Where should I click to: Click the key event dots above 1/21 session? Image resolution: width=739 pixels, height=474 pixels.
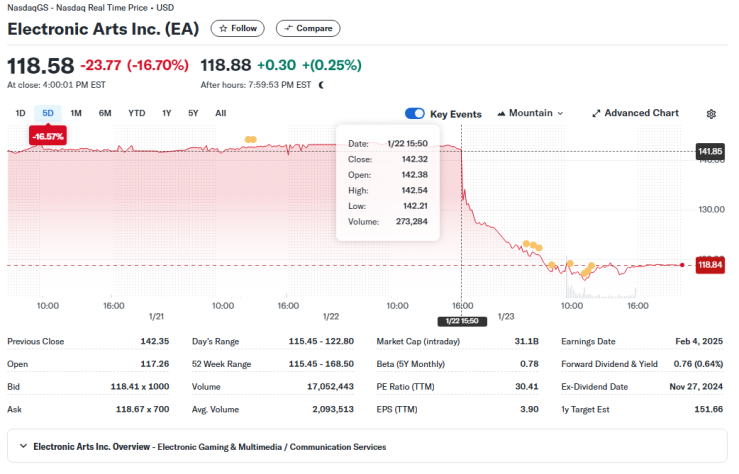250,139
